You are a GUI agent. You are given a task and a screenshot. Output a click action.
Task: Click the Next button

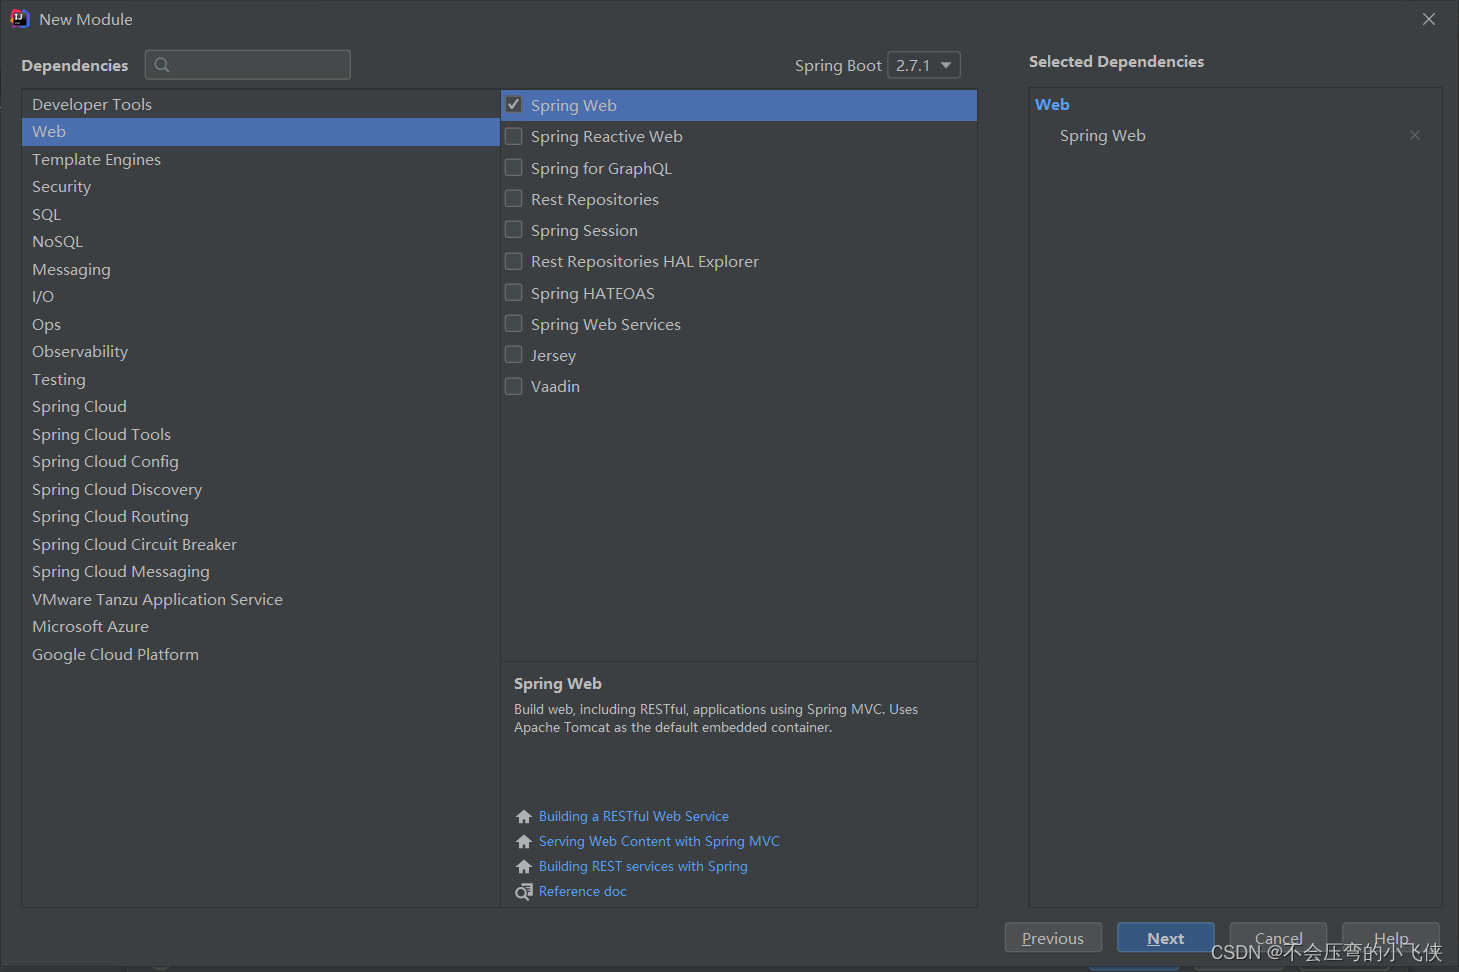pyautogui.click(x=1166, y=938)
